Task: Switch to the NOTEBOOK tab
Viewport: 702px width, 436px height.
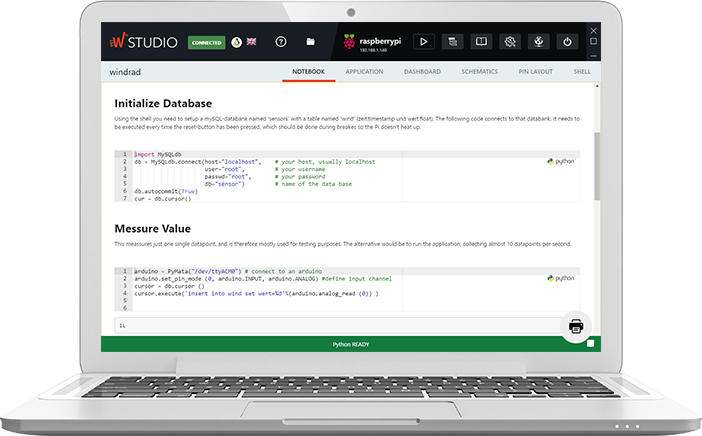Action: click(x=308, y=72)
